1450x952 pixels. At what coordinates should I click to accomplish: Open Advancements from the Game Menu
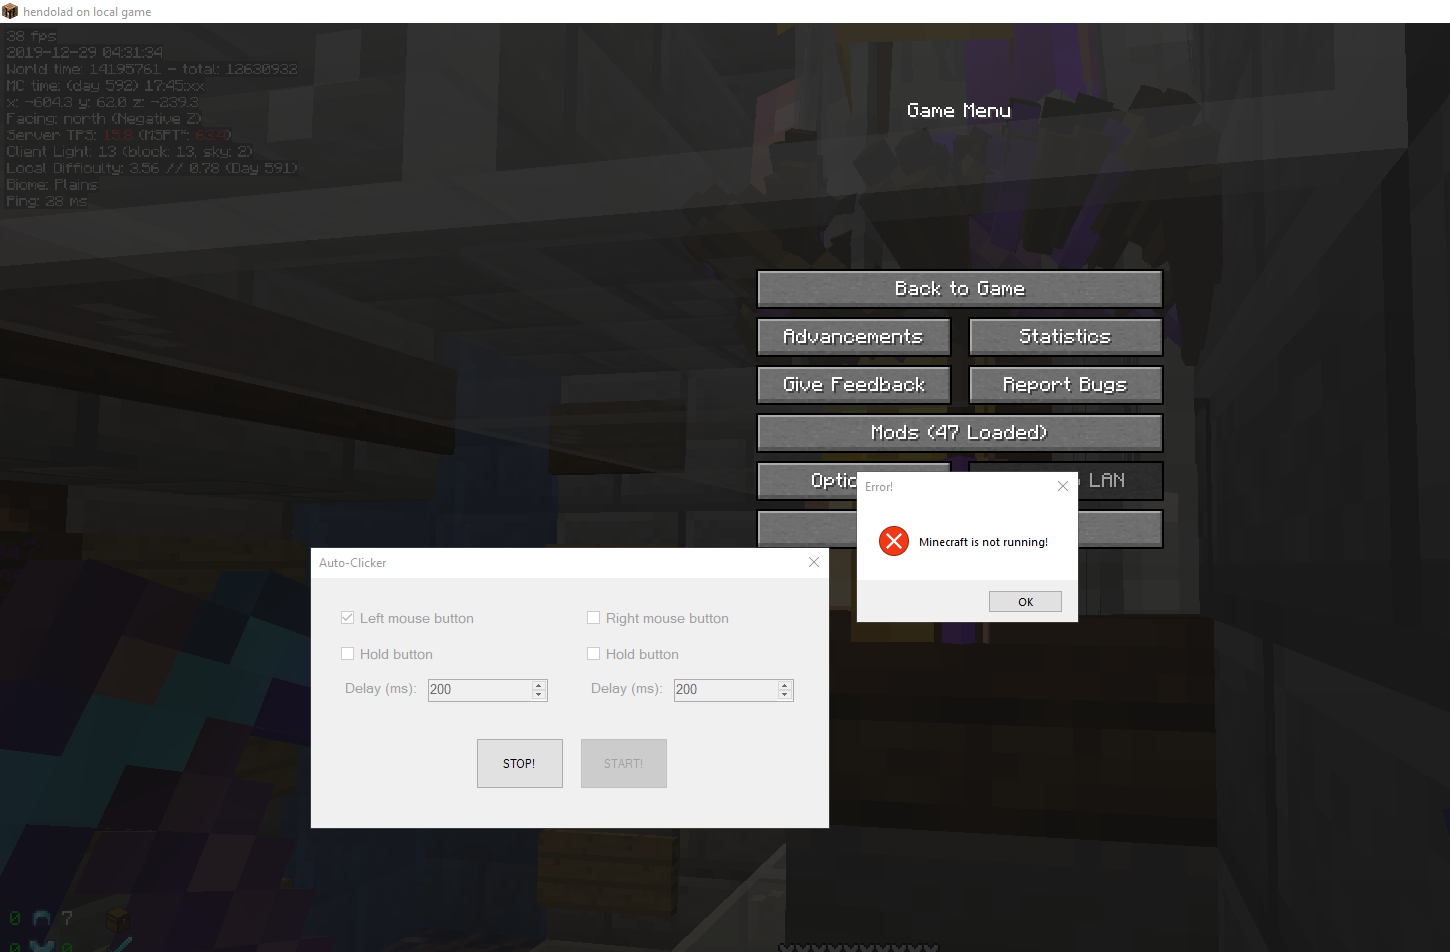click(x=853, y=337)
